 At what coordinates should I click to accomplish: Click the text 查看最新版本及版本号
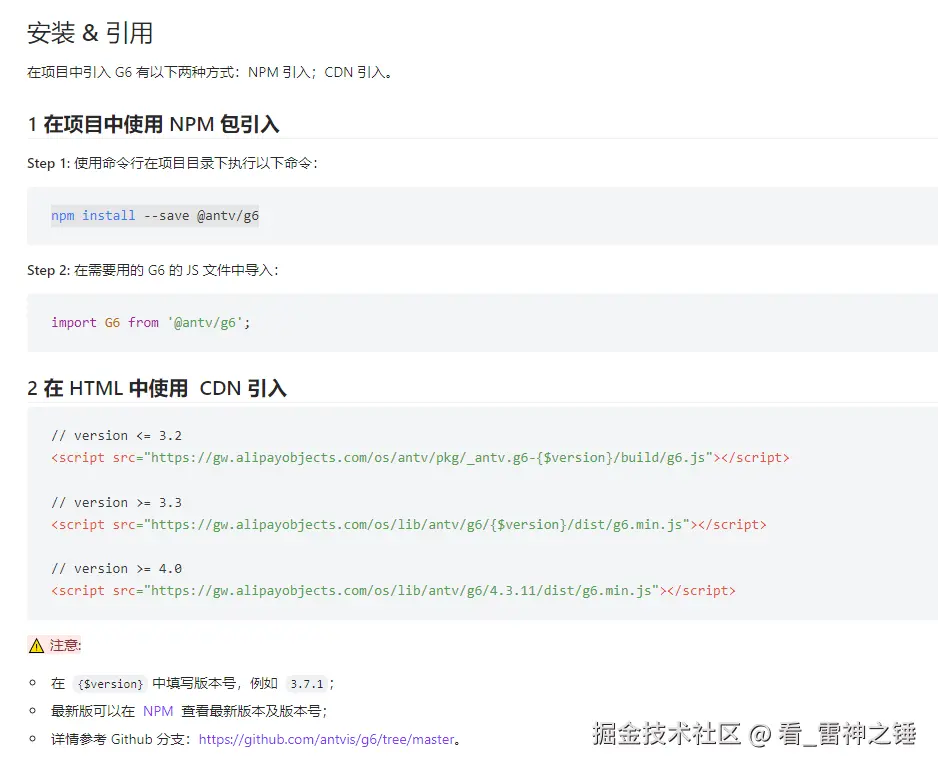tap(254, 711)
